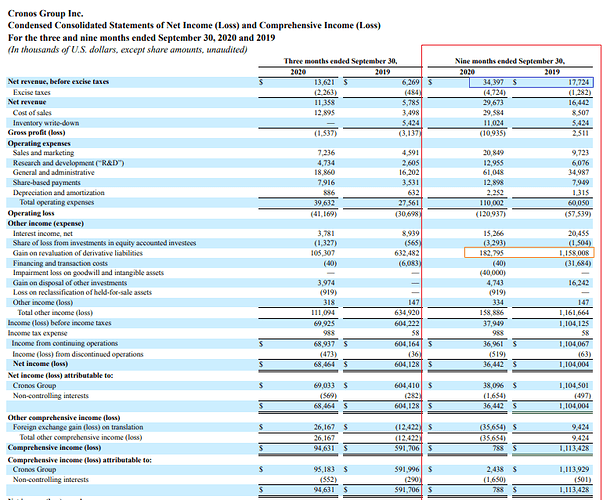
Task: Click the "Net income (loss) attributable to:" heading
Action: pos(60,375)
